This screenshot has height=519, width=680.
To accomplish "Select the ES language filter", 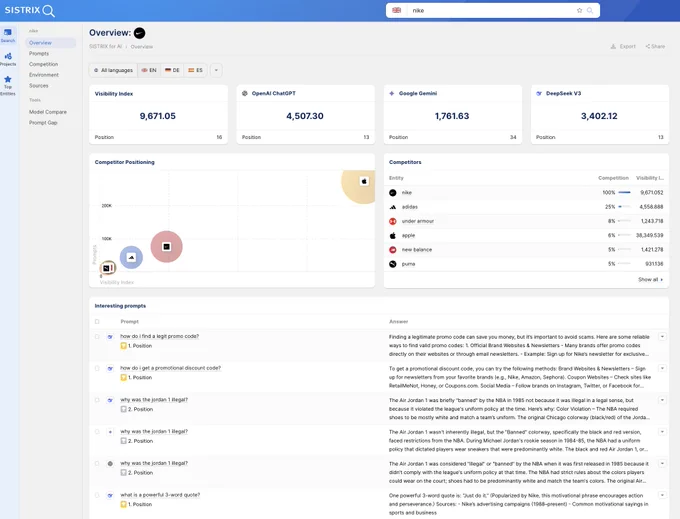I will coord(195,70).
